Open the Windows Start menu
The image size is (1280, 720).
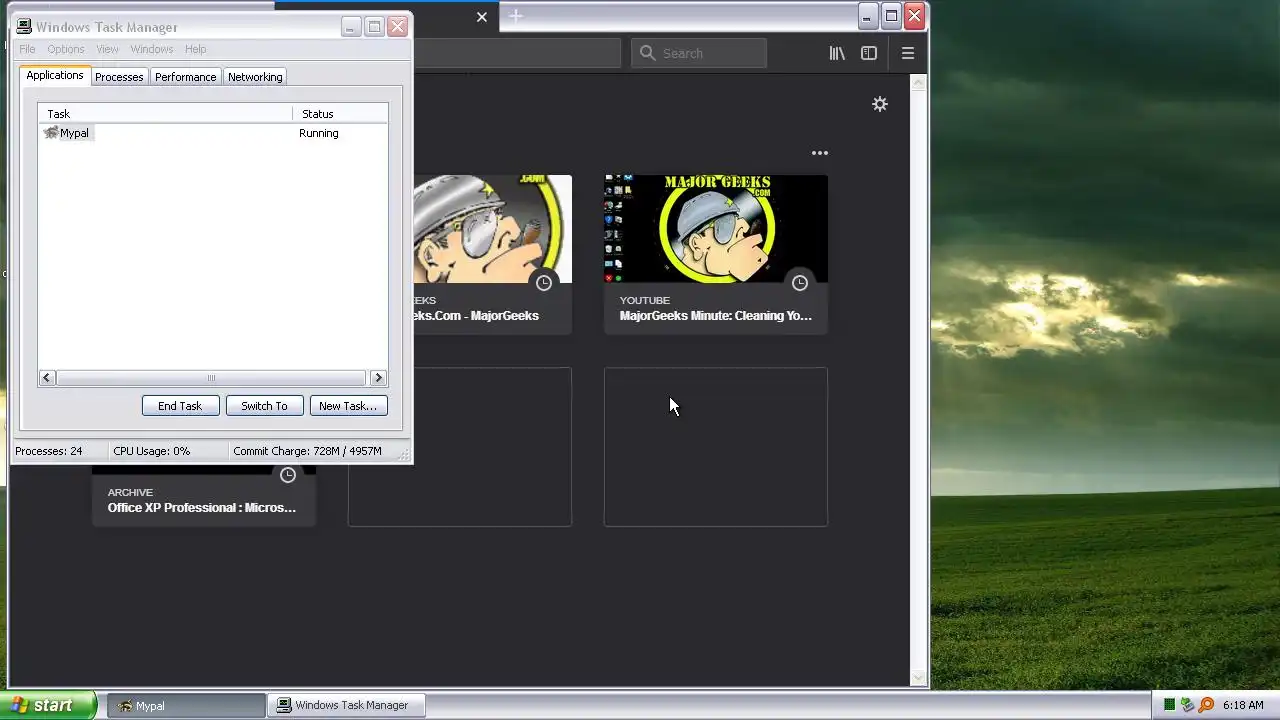pyautogui.click(x=48, y=705)
